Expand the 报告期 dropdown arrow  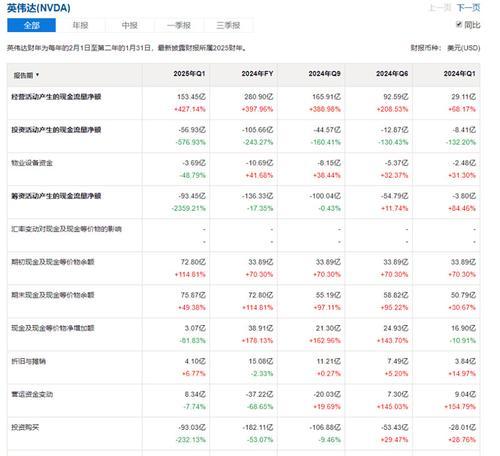(37, 75)
